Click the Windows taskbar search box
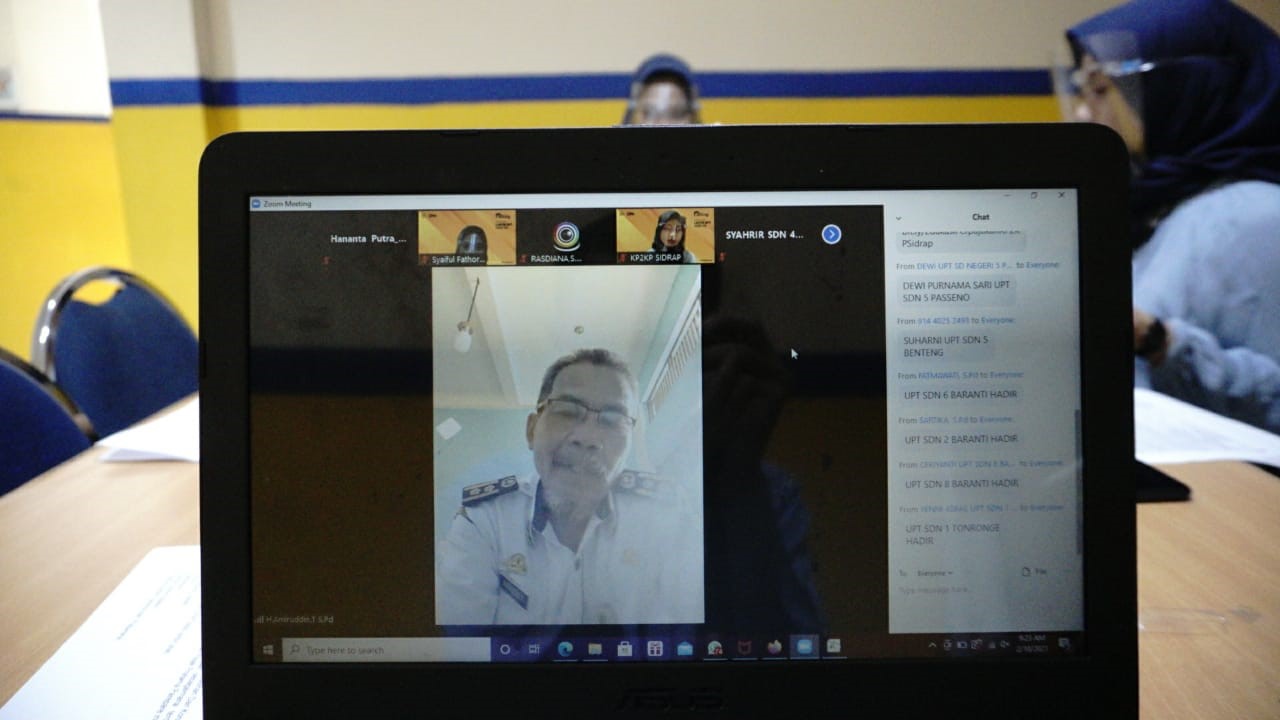 (x=390, y=650)
